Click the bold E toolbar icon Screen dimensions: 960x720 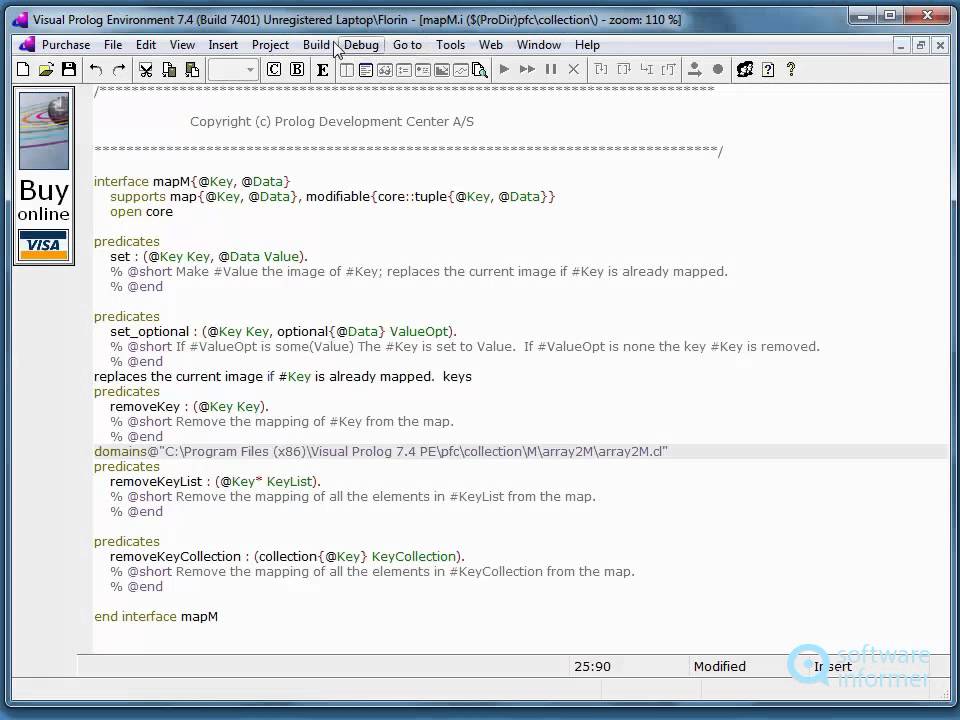point(323,70)
